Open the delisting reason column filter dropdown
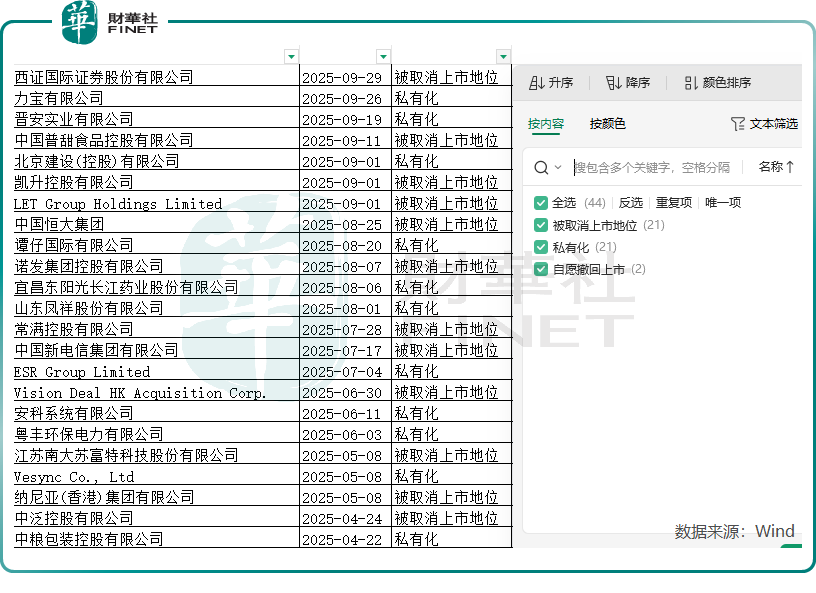This screenshot has height=593, width=816. [503, 57]
